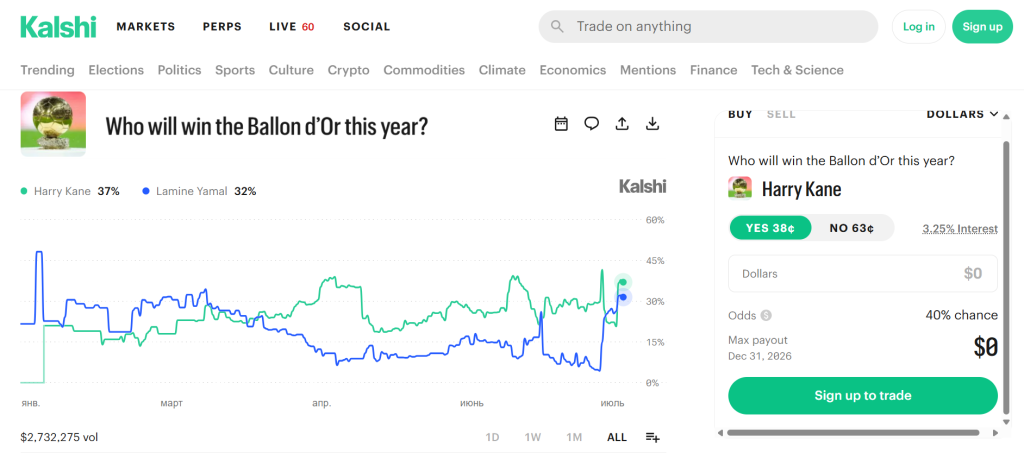The width and height of the screenshot is (1024, 459).
Task: Click the green Harry Kane legend dot
Action: (24, 191)
